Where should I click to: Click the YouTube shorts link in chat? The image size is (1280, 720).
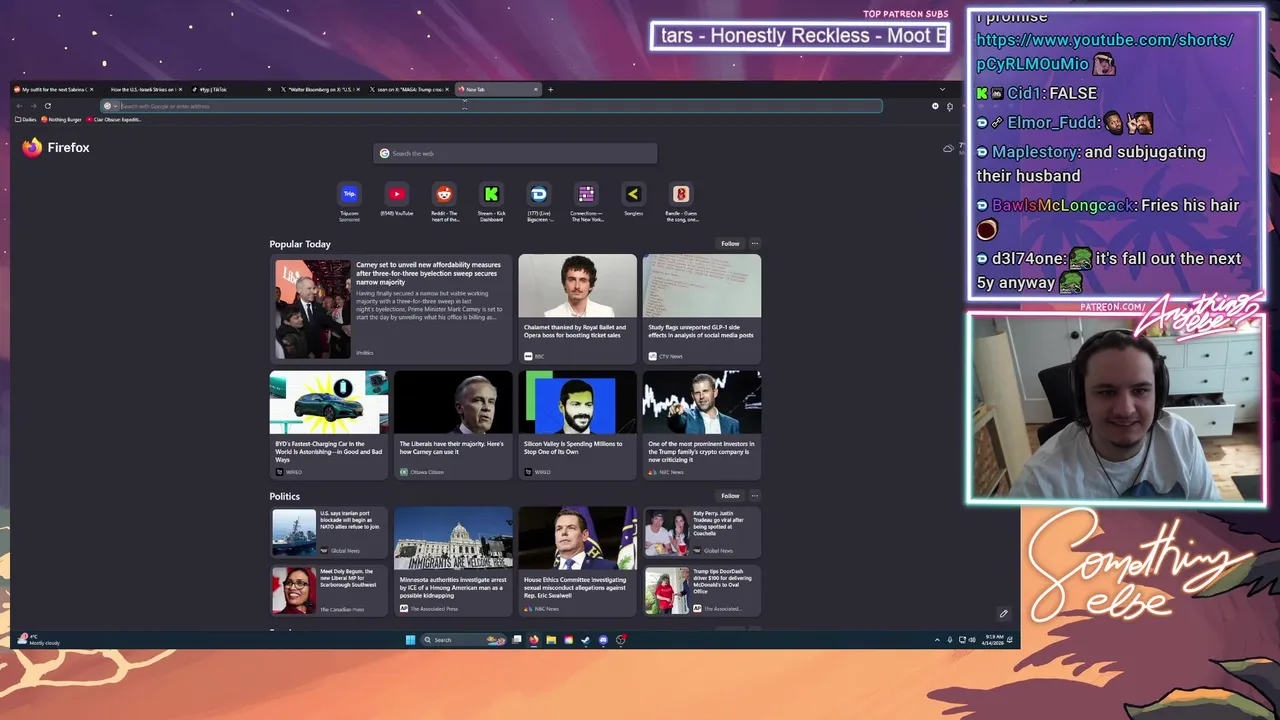(x=1105, y=52)
